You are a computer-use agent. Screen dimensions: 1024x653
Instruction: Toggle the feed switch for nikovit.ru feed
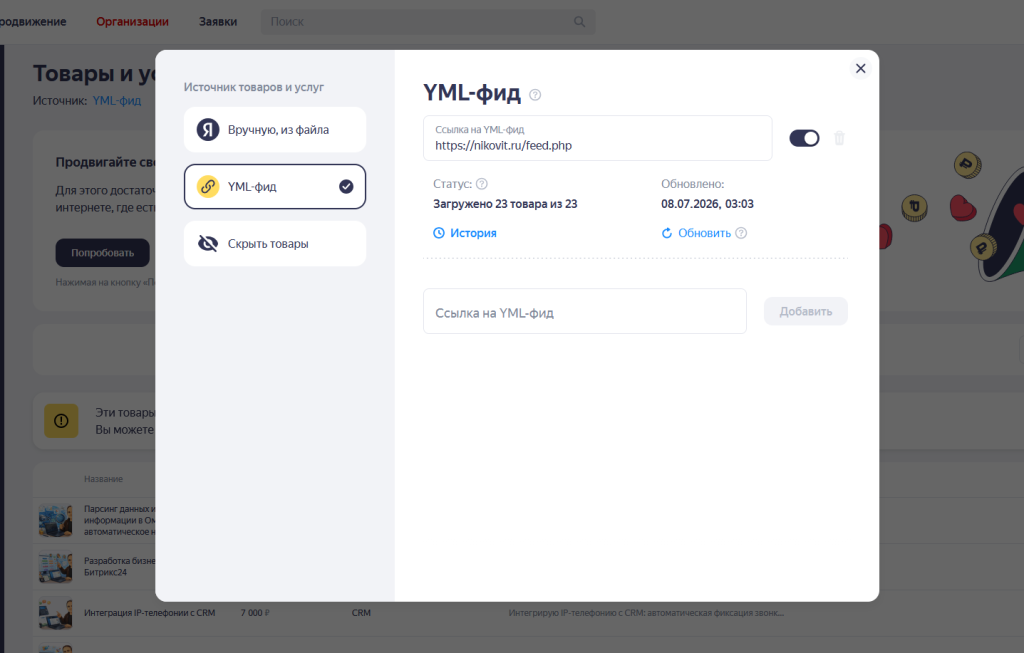point(804,138)
